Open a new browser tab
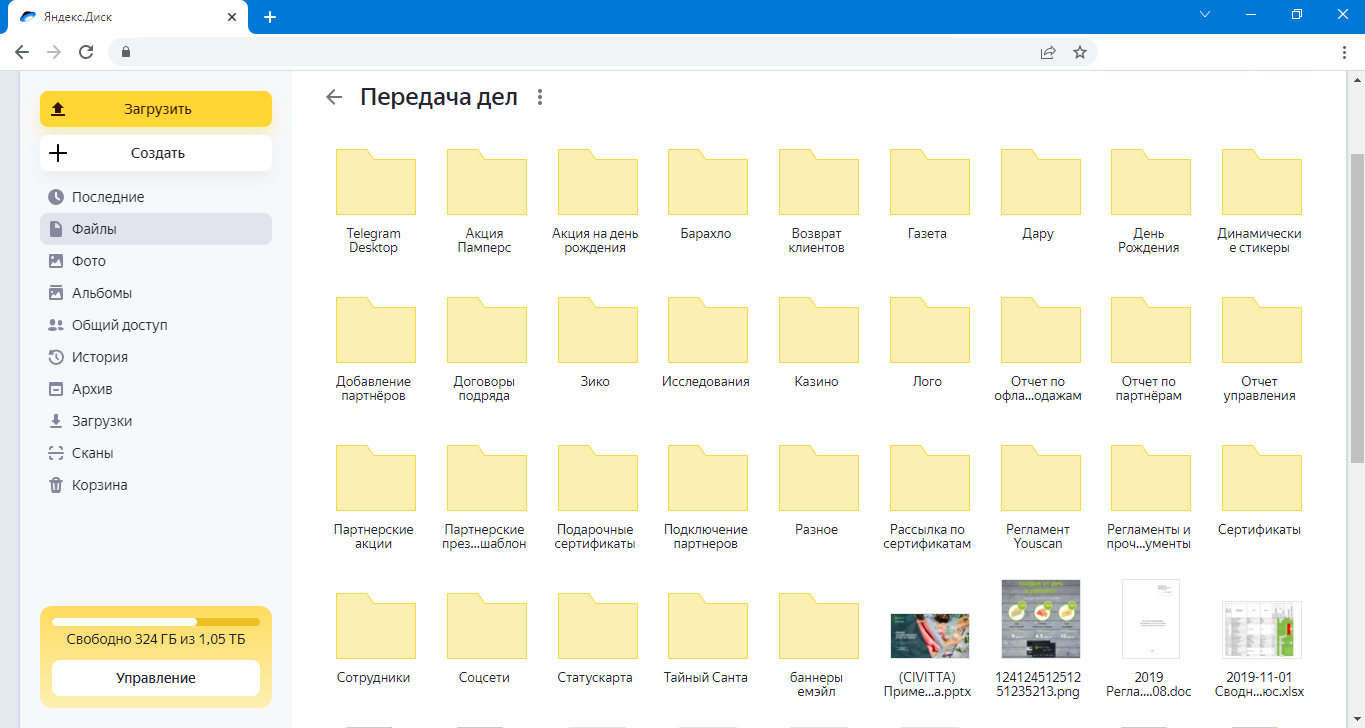 coord(270,17)
